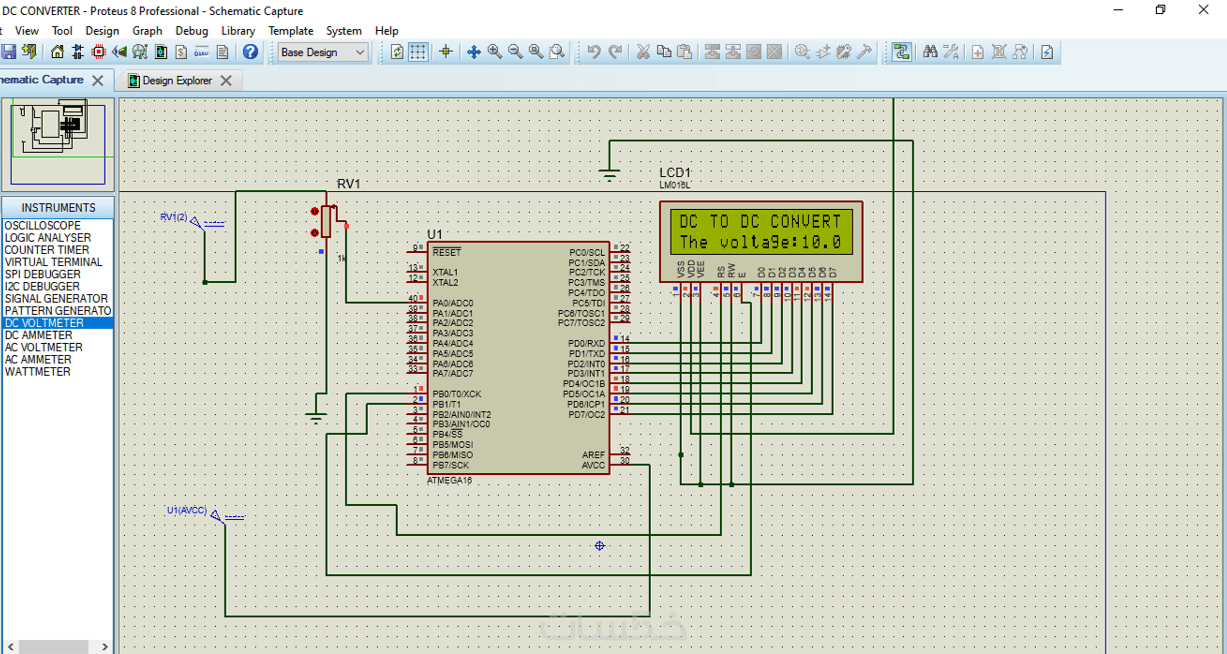Screen dimensions: 1227x654
Task: Open the Library menu
Action: point(238,31)
